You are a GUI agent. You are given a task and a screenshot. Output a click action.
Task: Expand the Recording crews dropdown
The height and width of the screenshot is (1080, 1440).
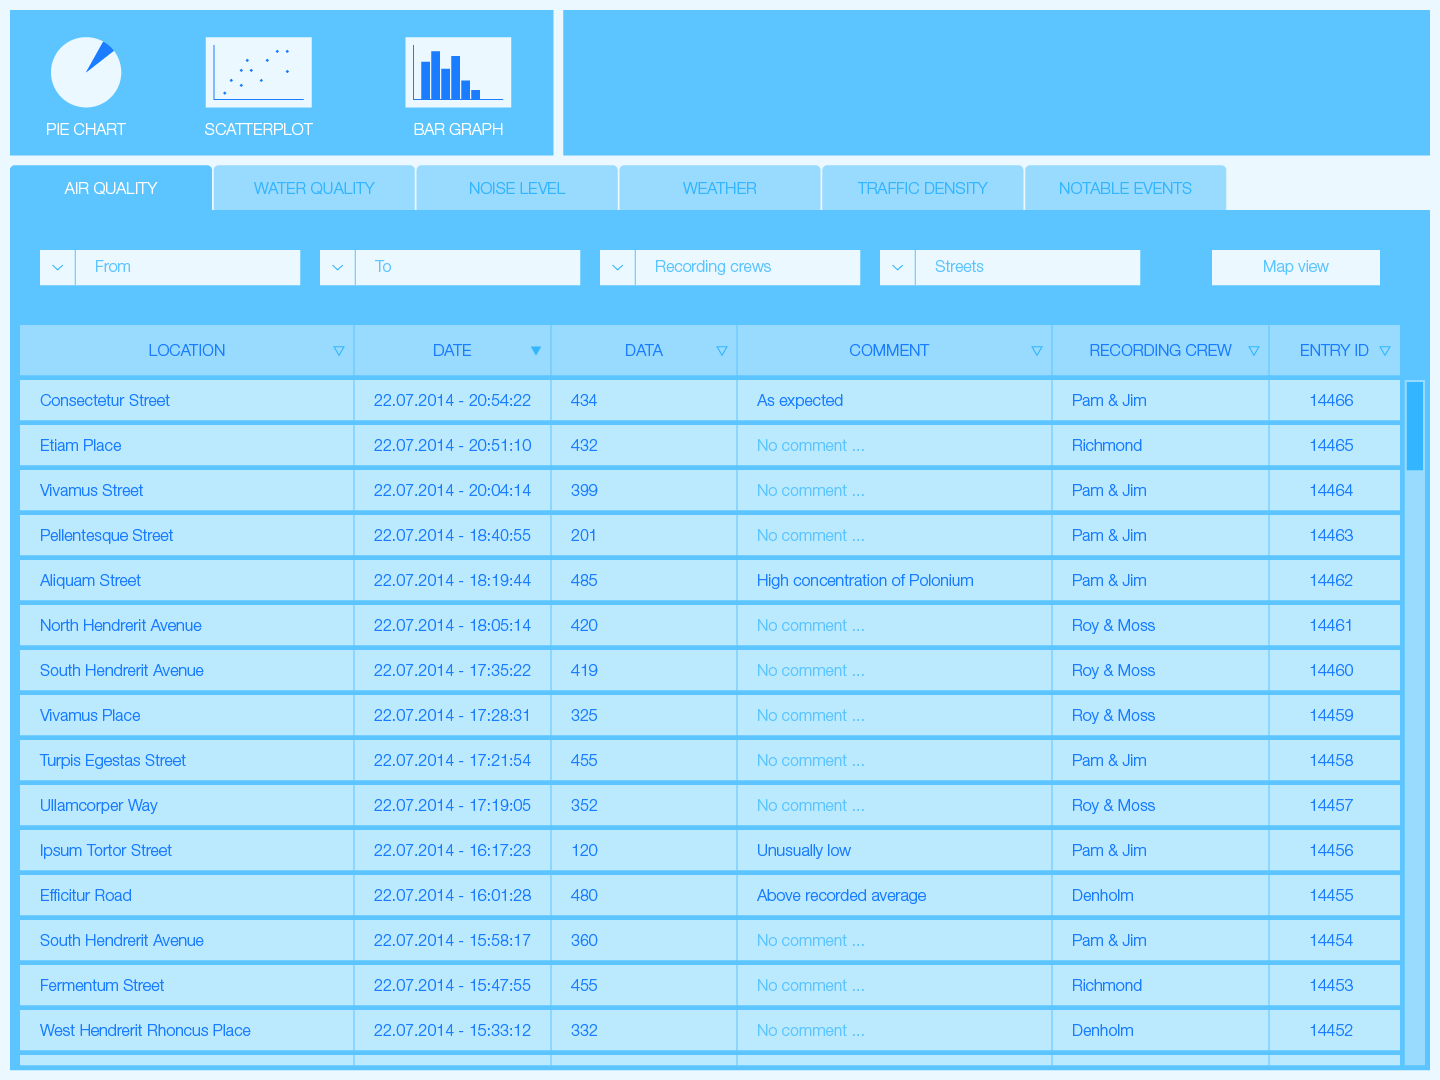pyautogui.click(x=617, y=267)
